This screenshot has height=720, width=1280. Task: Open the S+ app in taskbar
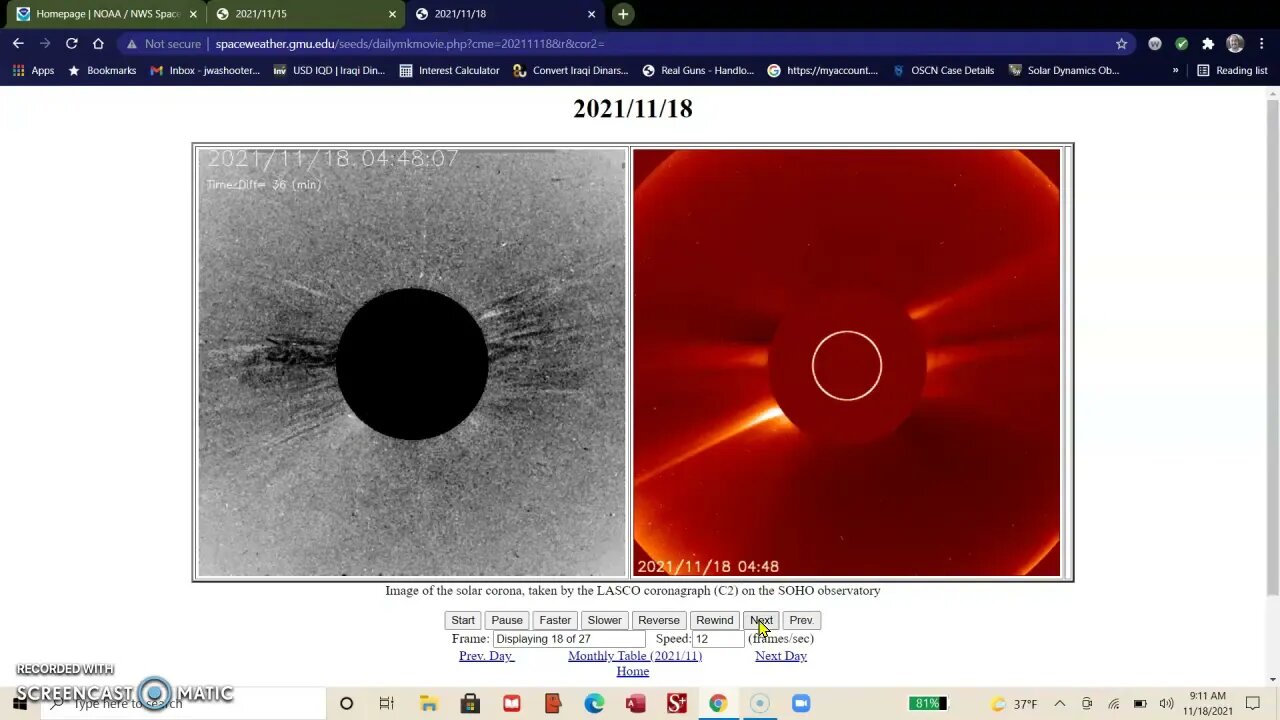tap(677, 704)
